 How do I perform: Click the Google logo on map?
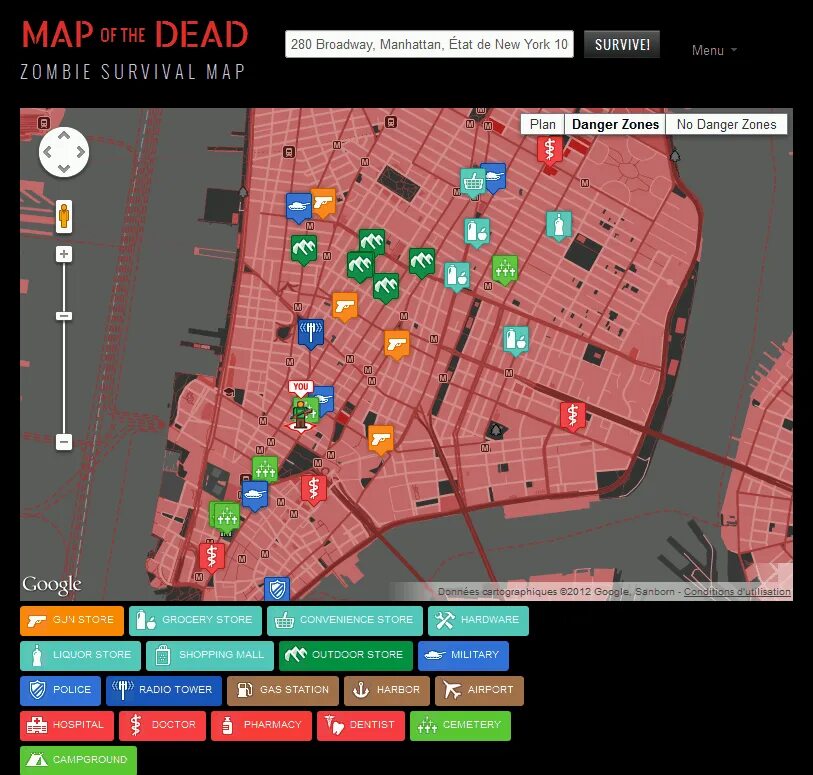pyautogui.click(x=51, y=585)
